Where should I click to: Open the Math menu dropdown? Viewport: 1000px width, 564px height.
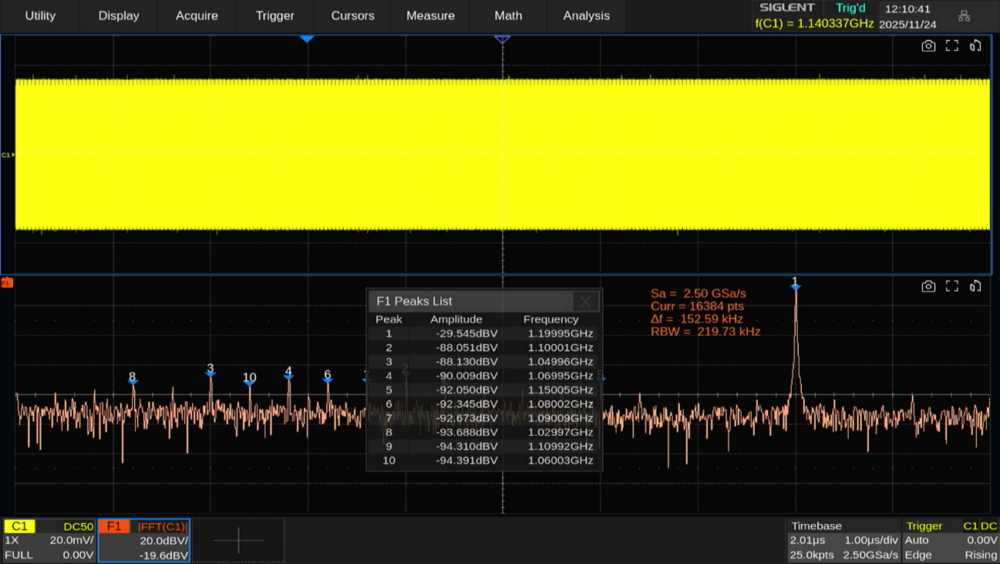coord(508,16)
